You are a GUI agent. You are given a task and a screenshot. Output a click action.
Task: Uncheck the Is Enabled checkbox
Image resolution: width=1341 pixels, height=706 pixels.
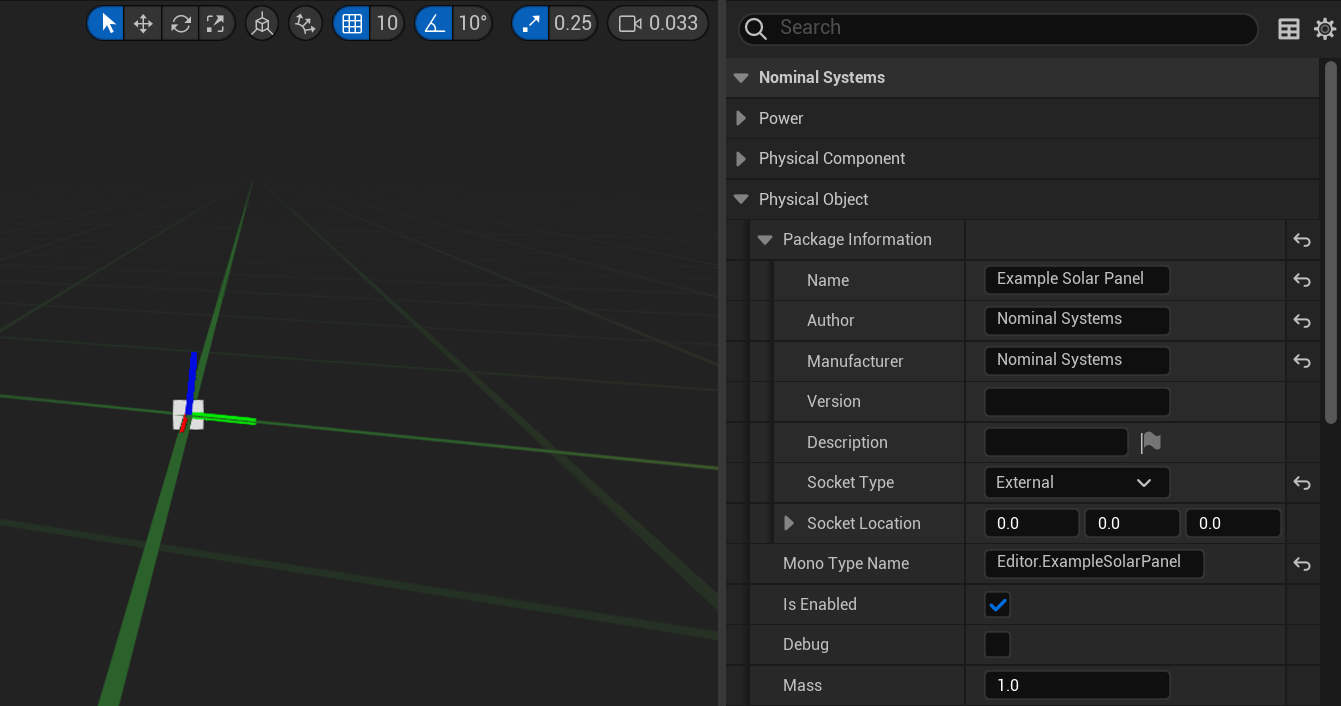click(x=997, y=604)
